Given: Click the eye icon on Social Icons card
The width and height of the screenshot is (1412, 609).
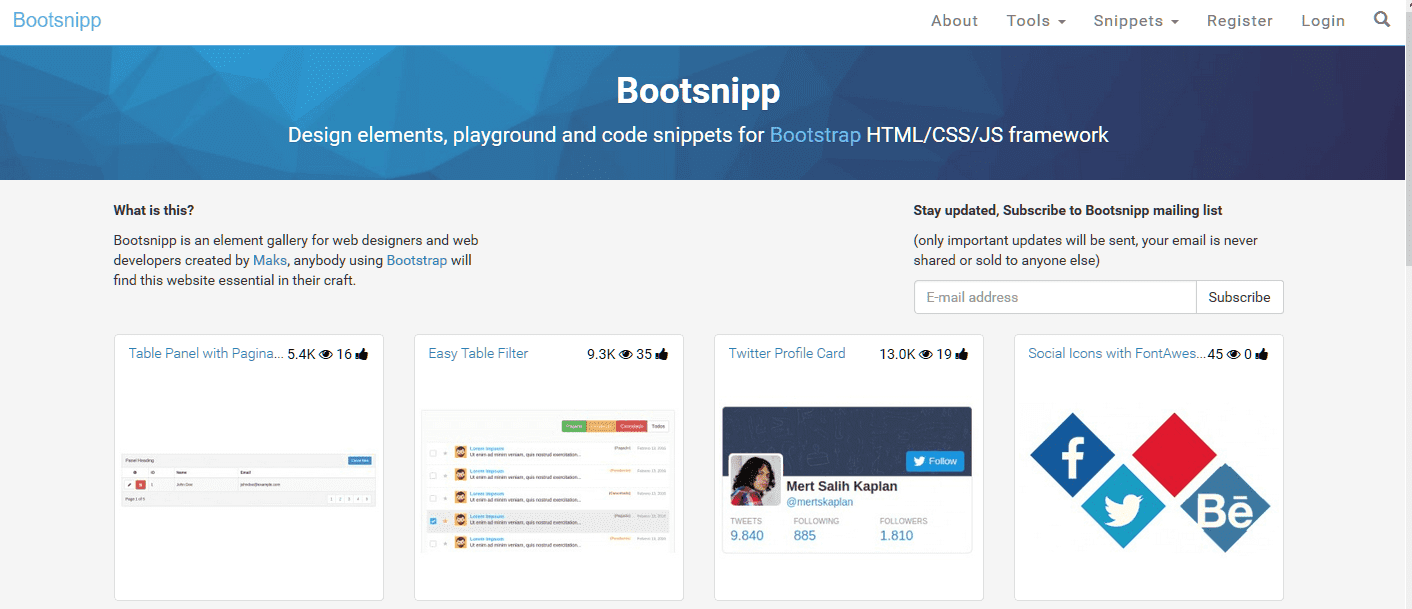Looking at the screenshot, I should pos(1234,354).
